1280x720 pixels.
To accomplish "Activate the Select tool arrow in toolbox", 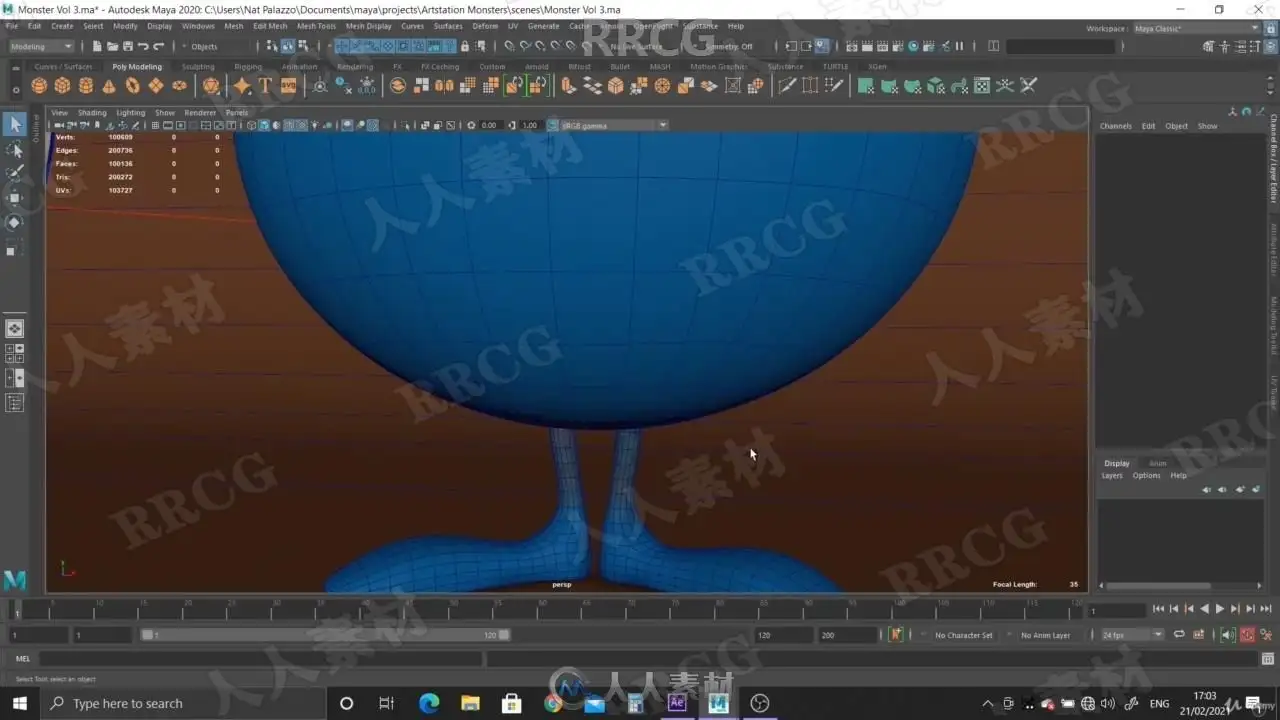I will (x=15, y=124).
